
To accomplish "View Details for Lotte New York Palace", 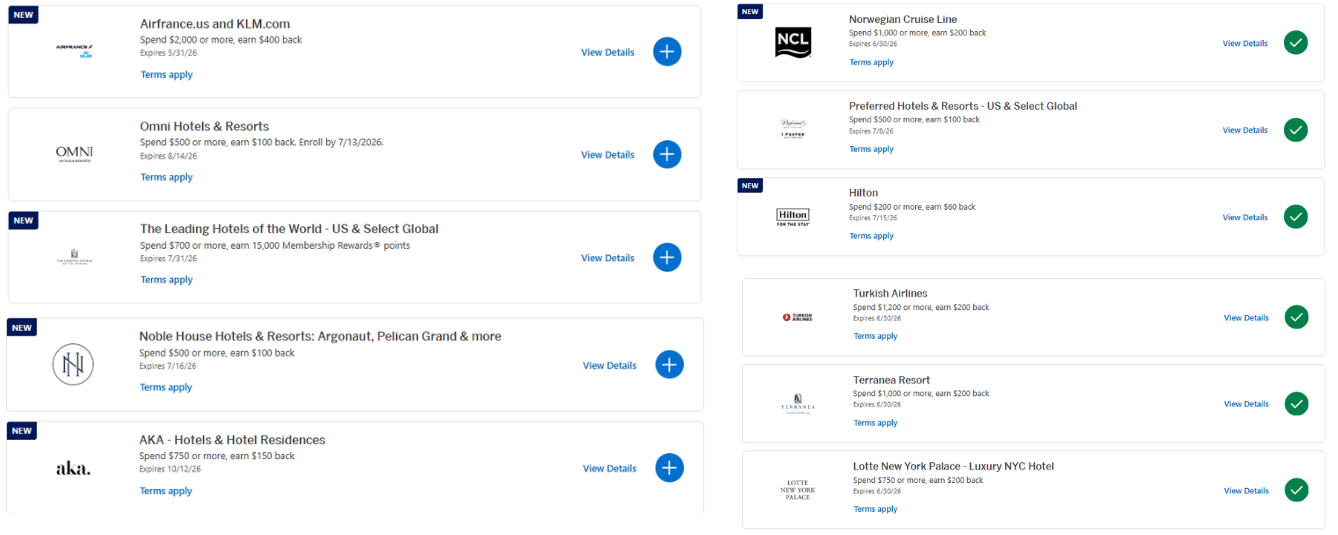I will (x=1246, y=490).
